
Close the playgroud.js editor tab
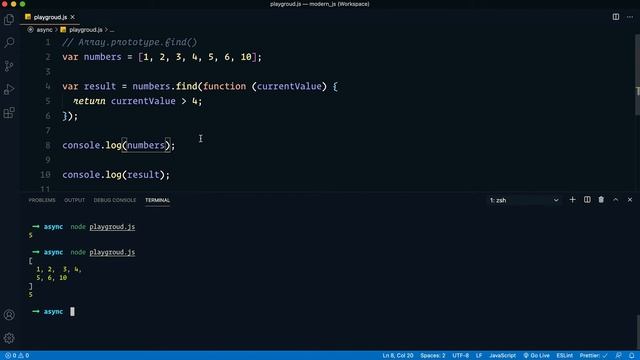[72, 17]
